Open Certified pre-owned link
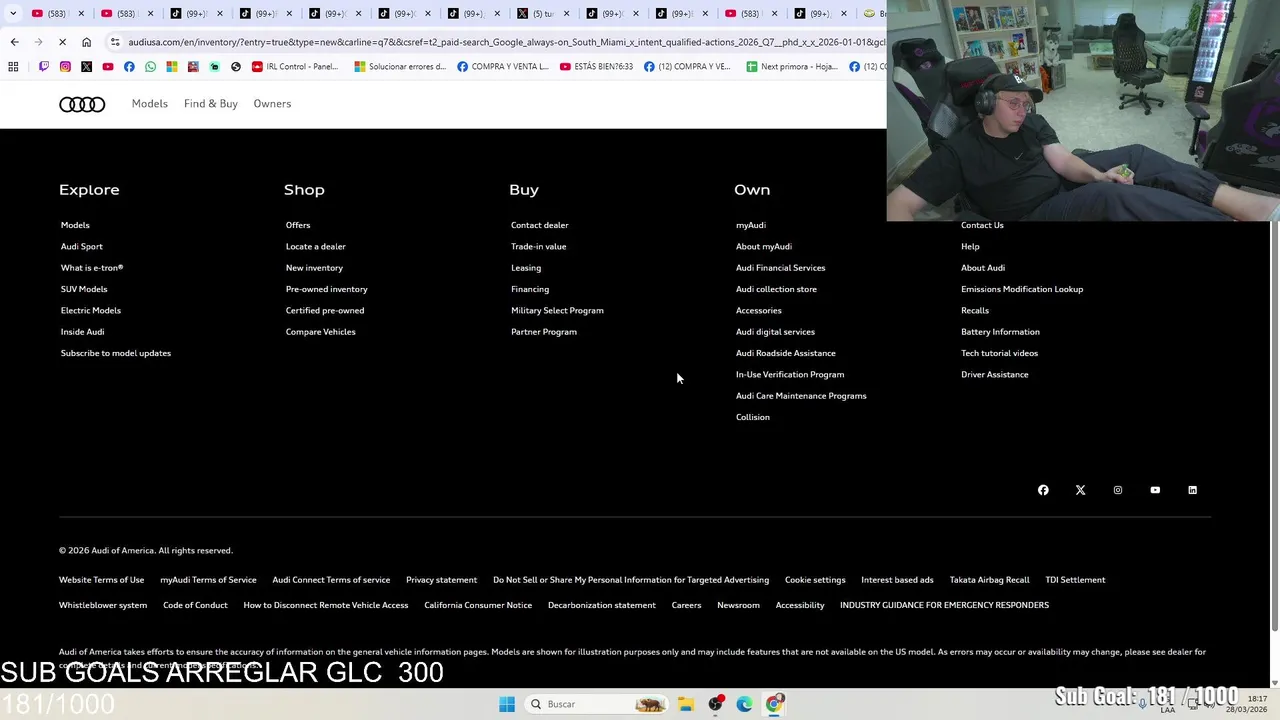Image resolution: width=1280 pixels, height=720 pixels. (325, 310)
